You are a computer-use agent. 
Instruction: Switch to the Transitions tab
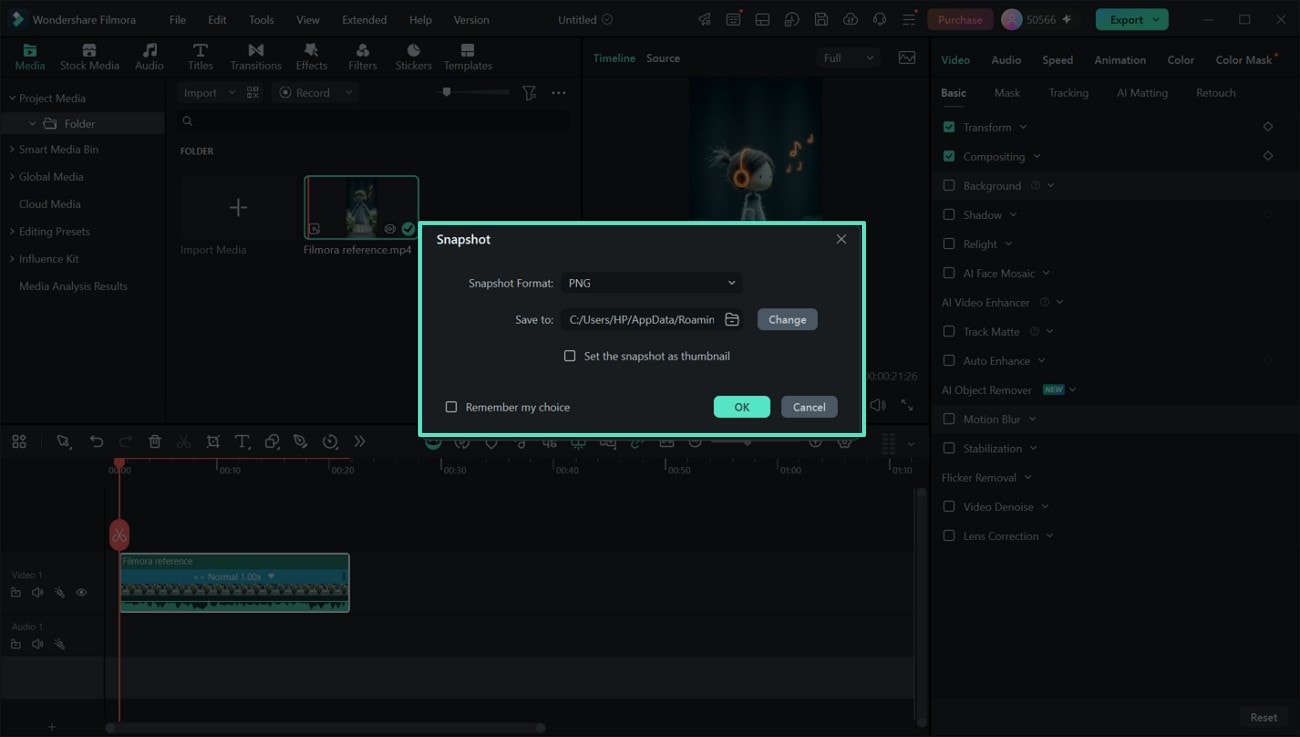pos(256,57)
